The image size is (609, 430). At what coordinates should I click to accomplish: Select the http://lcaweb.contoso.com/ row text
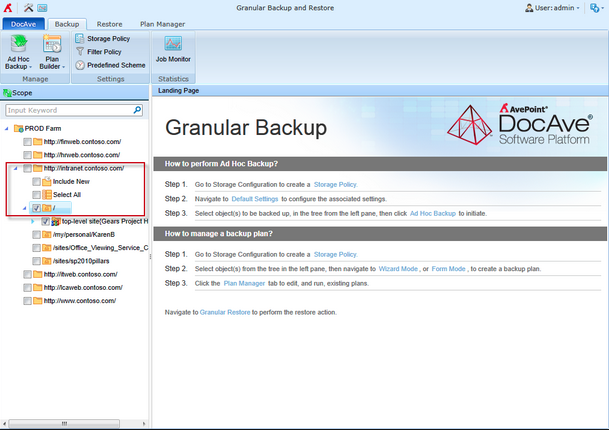coord(83,287)
